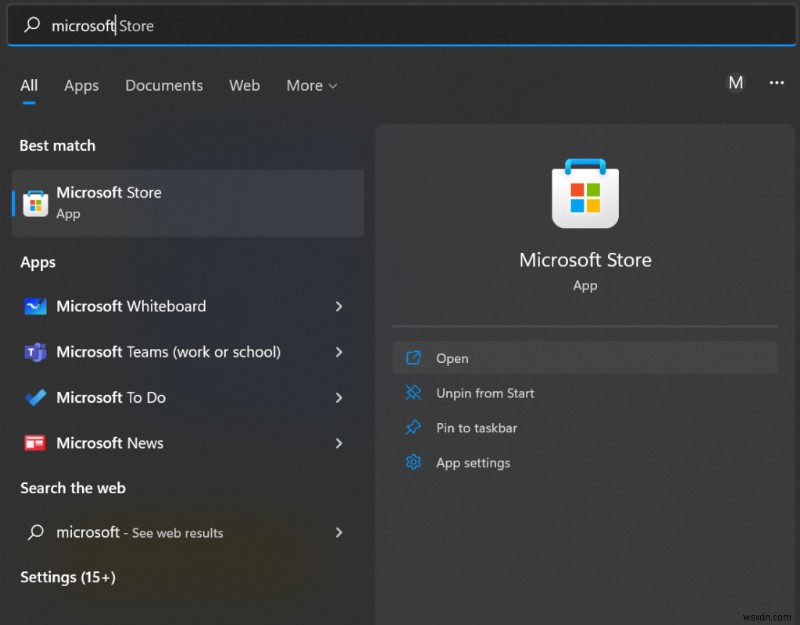
Task: Open the More filter dropdown
Action: (311, 86)
